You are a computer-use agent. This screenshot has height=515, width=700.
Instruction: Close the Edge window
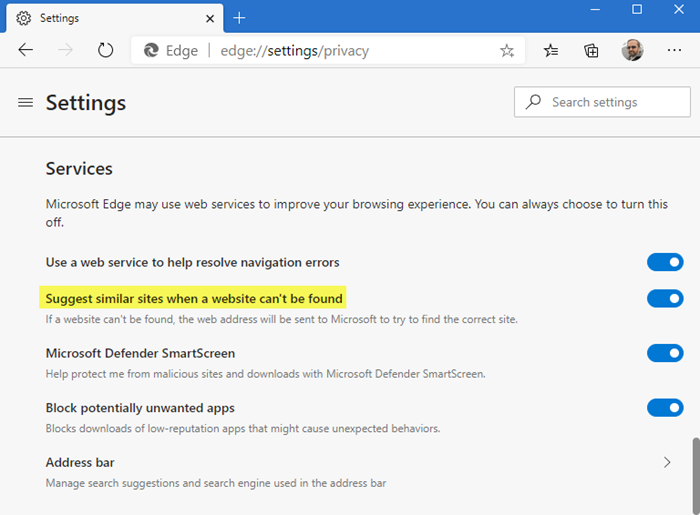point(679,9)
